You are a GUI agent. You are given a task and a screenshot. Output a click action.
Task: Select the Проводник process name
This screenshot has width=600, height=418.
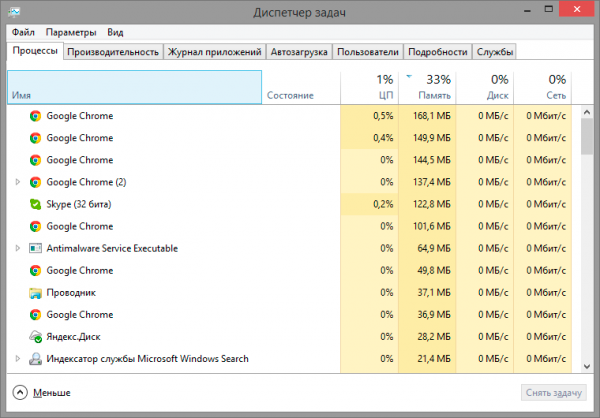pyautogui.click(x=71, y=293)
